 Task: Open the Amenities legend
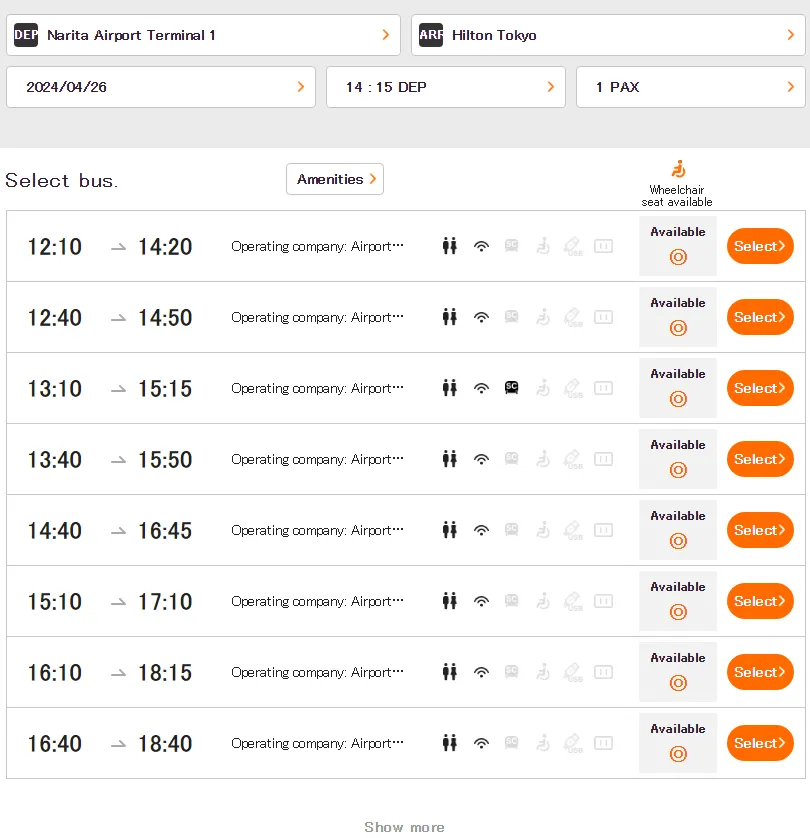coord(335,179)
